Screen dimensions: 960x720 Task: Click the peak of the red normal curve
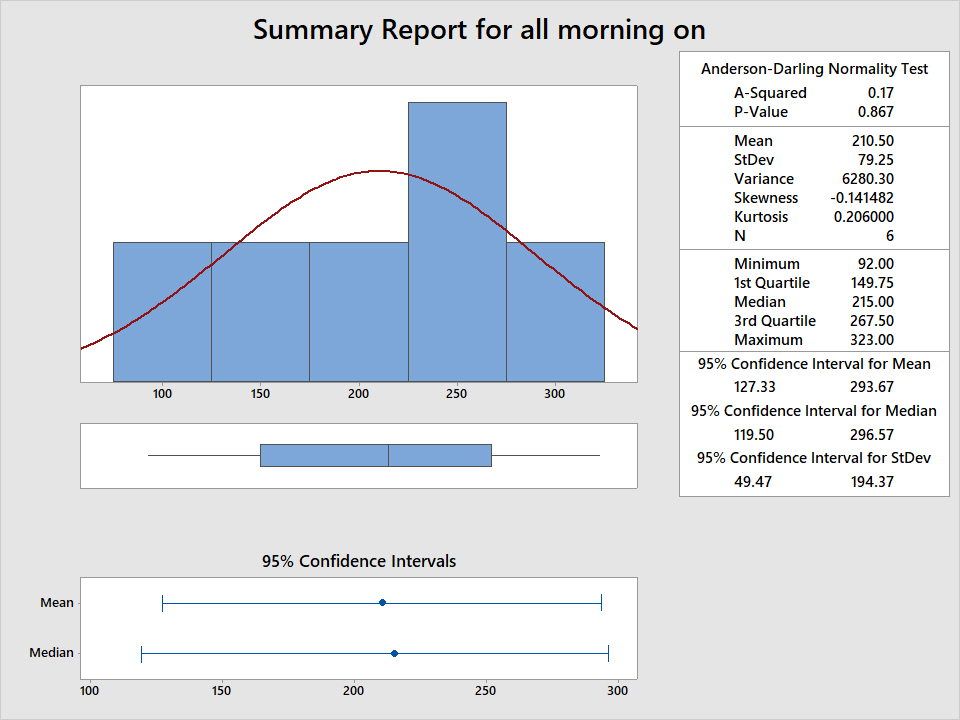pos(380,171)
